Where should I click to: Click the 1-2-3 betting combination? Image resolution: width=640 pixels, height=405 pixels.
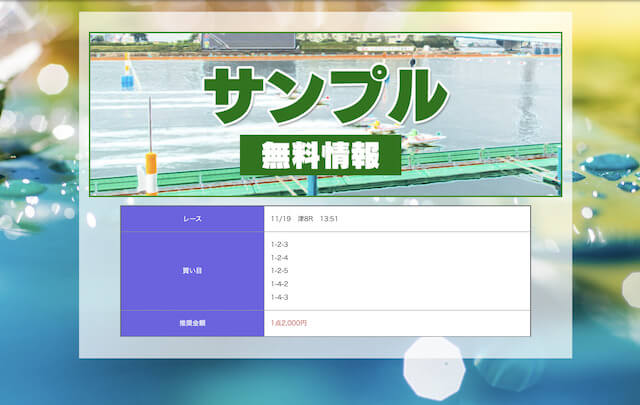(280, 245)
